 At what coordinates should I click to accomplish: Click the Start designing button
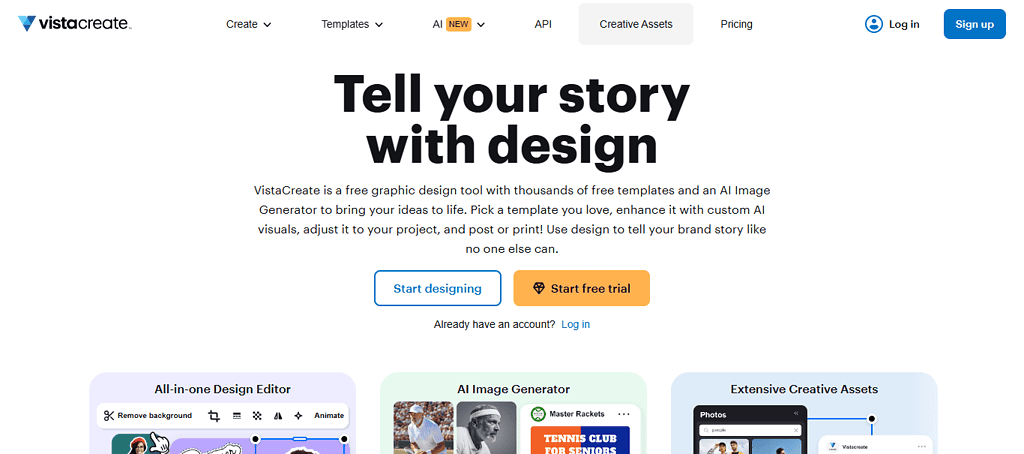coord(437,288)
